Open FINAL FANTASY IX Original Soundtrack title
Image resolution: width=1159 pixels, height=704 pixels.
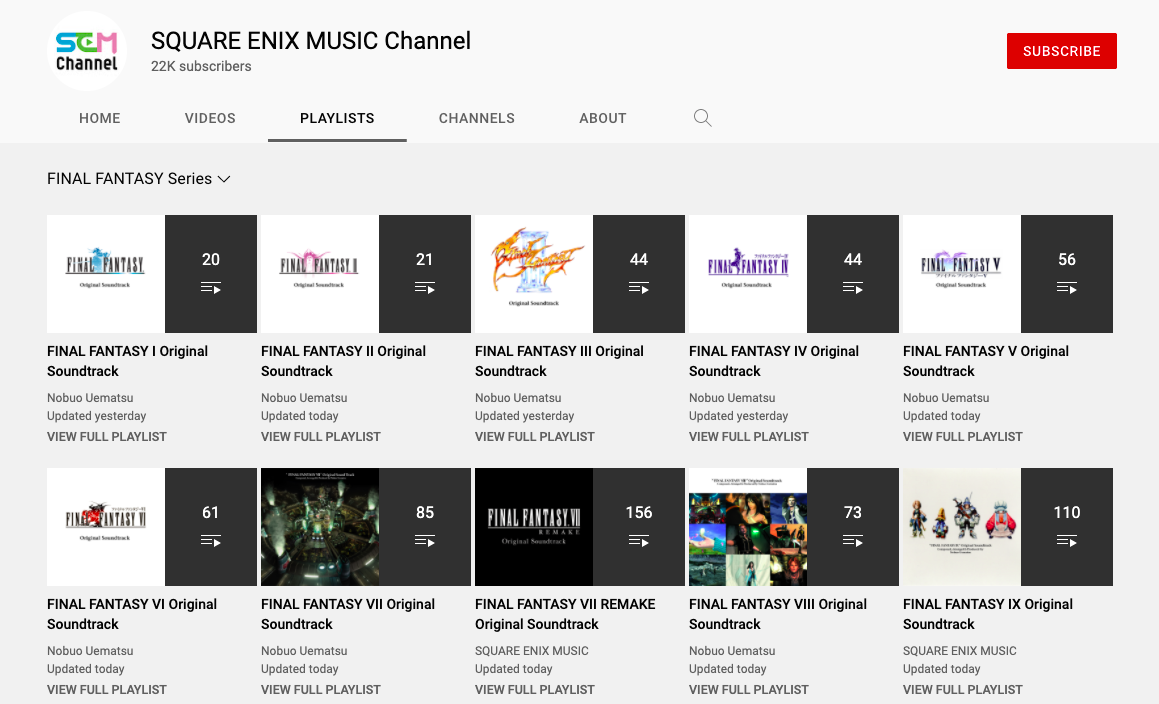click(988, 614)
